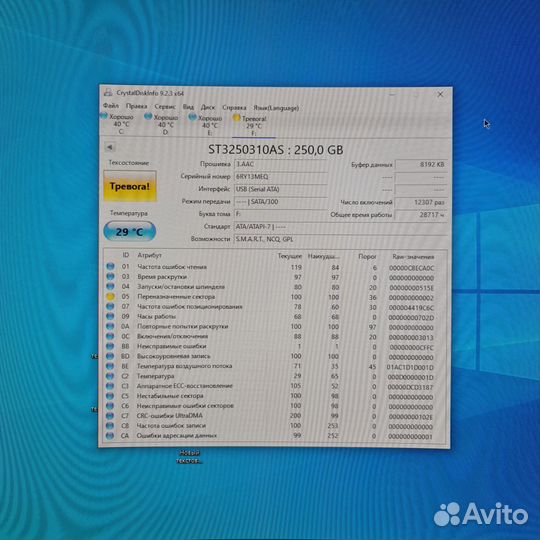Click the previous disk arrow button
This screenshot has height=540, width=540.
pyautogui.click(x=110, y=147)
